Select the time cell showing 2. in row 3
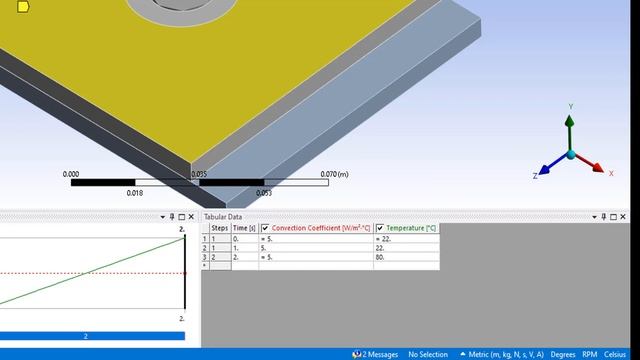Screen dimensions: 640x360 click(x=244, y=257)
